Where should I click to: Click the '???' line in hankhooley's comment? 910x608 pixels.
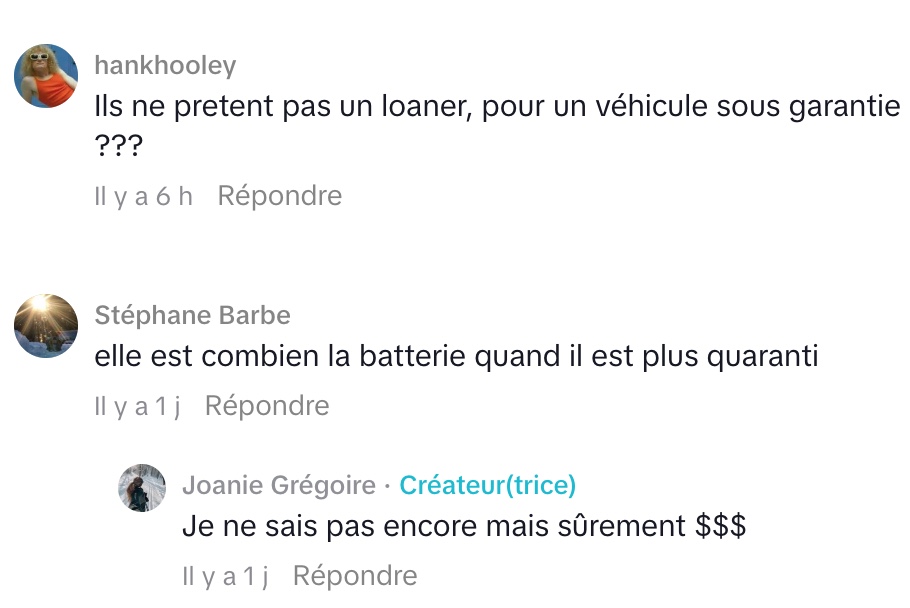118,147
